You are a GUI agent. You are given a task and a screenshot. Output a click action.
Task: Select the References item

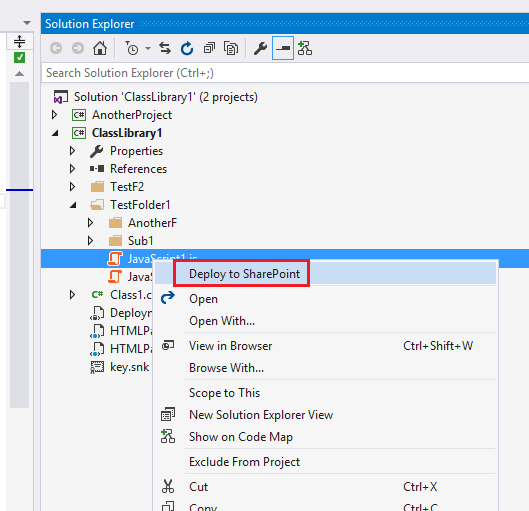tap(138, 169)
